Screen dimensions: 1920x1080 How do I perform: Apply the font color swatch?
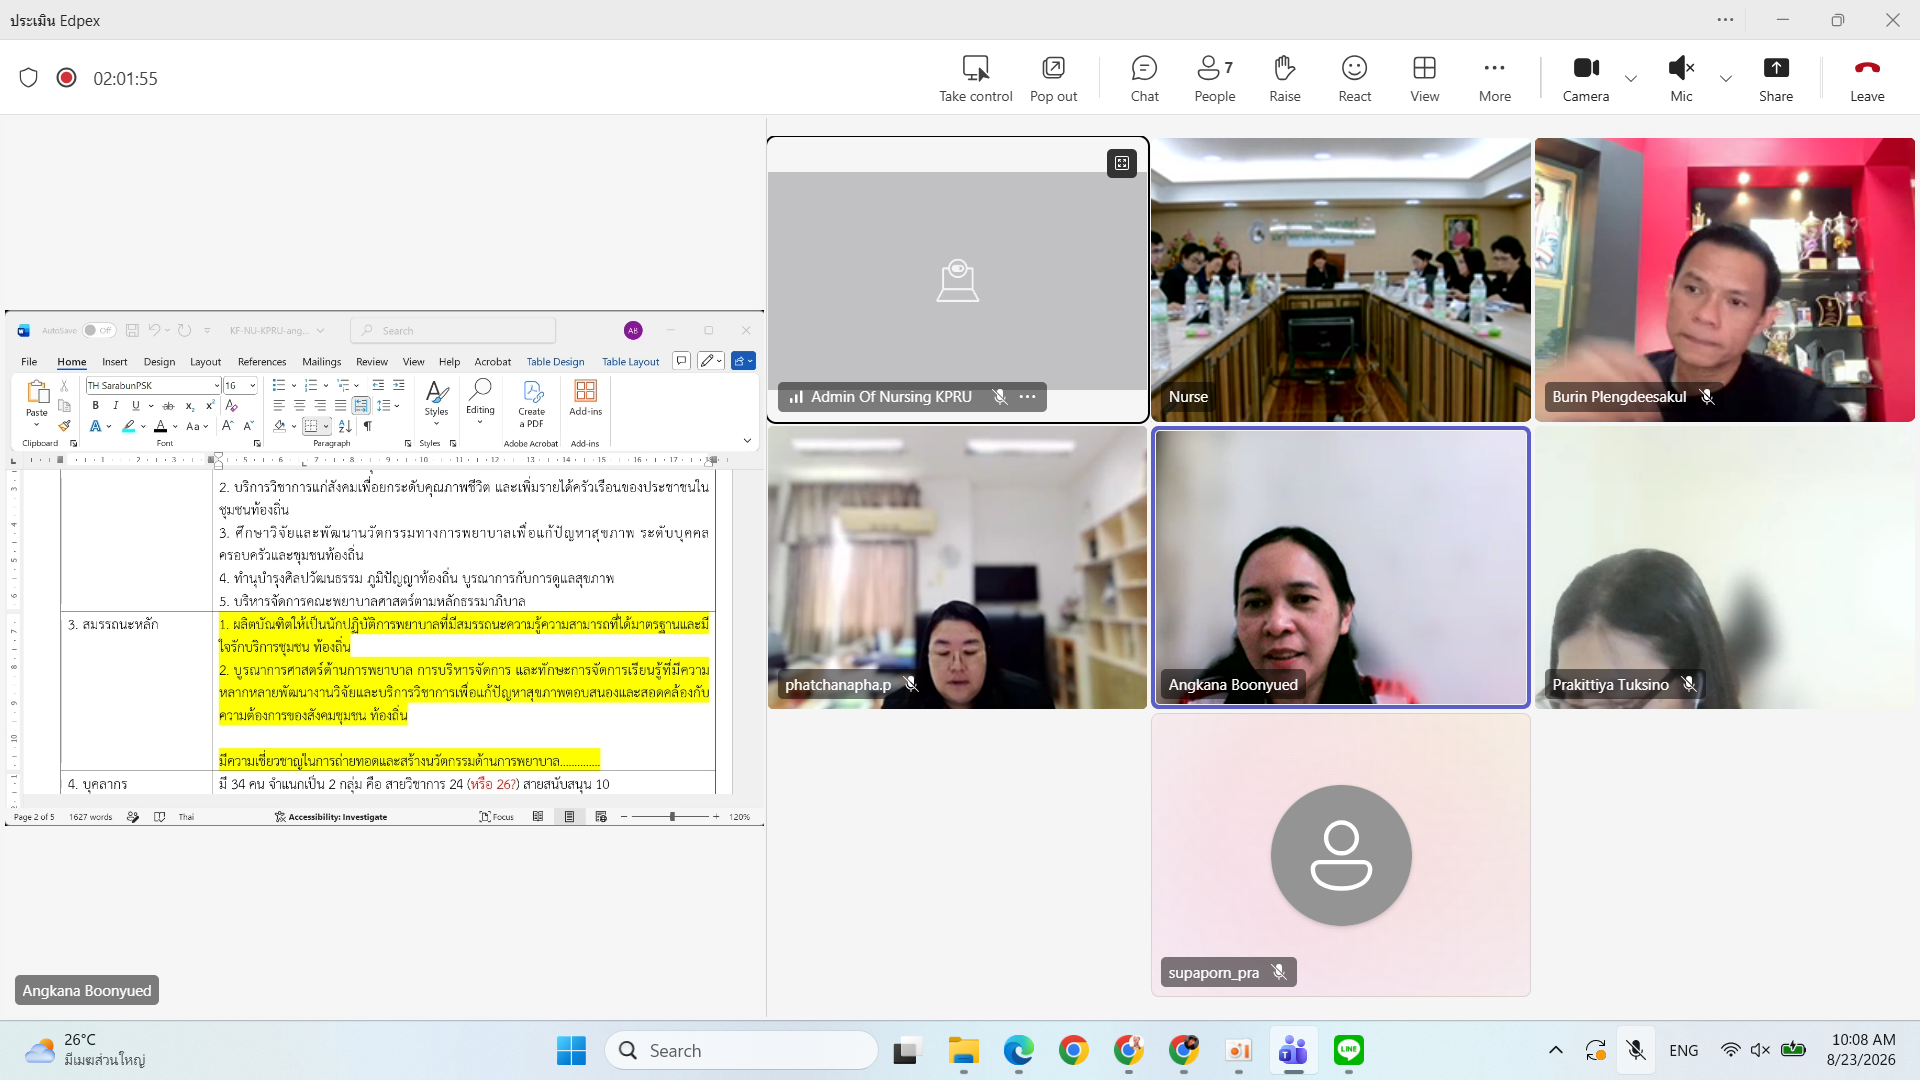tap(160, 427)
